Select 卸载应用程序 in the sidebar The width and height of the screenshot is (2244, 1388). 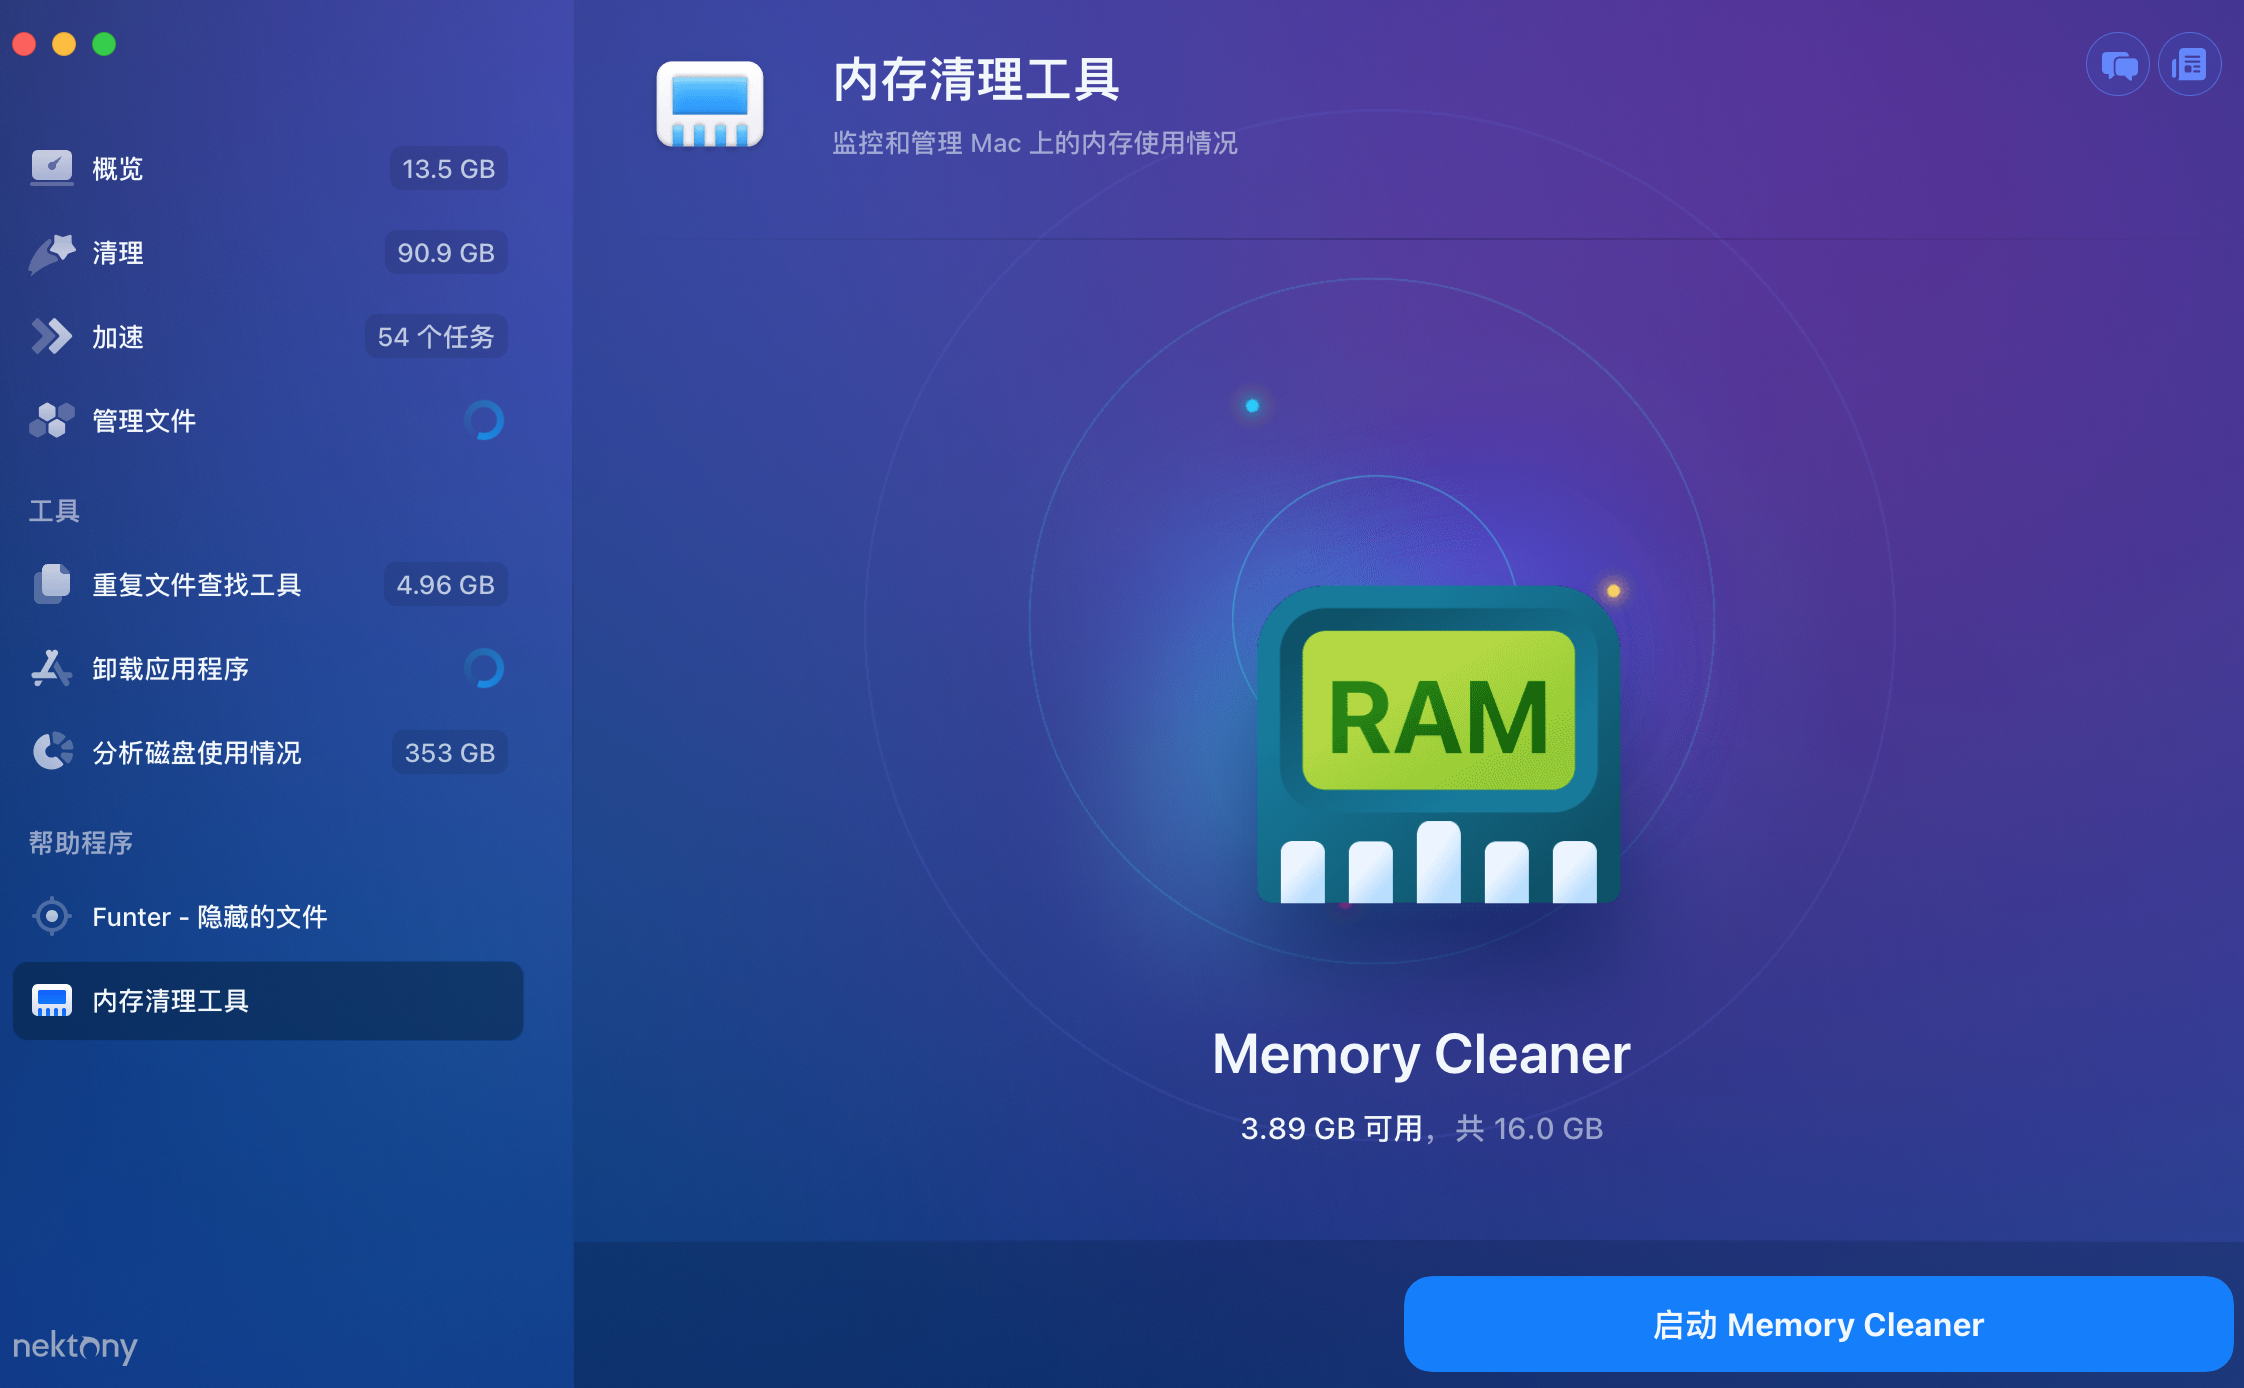[268, 668]
